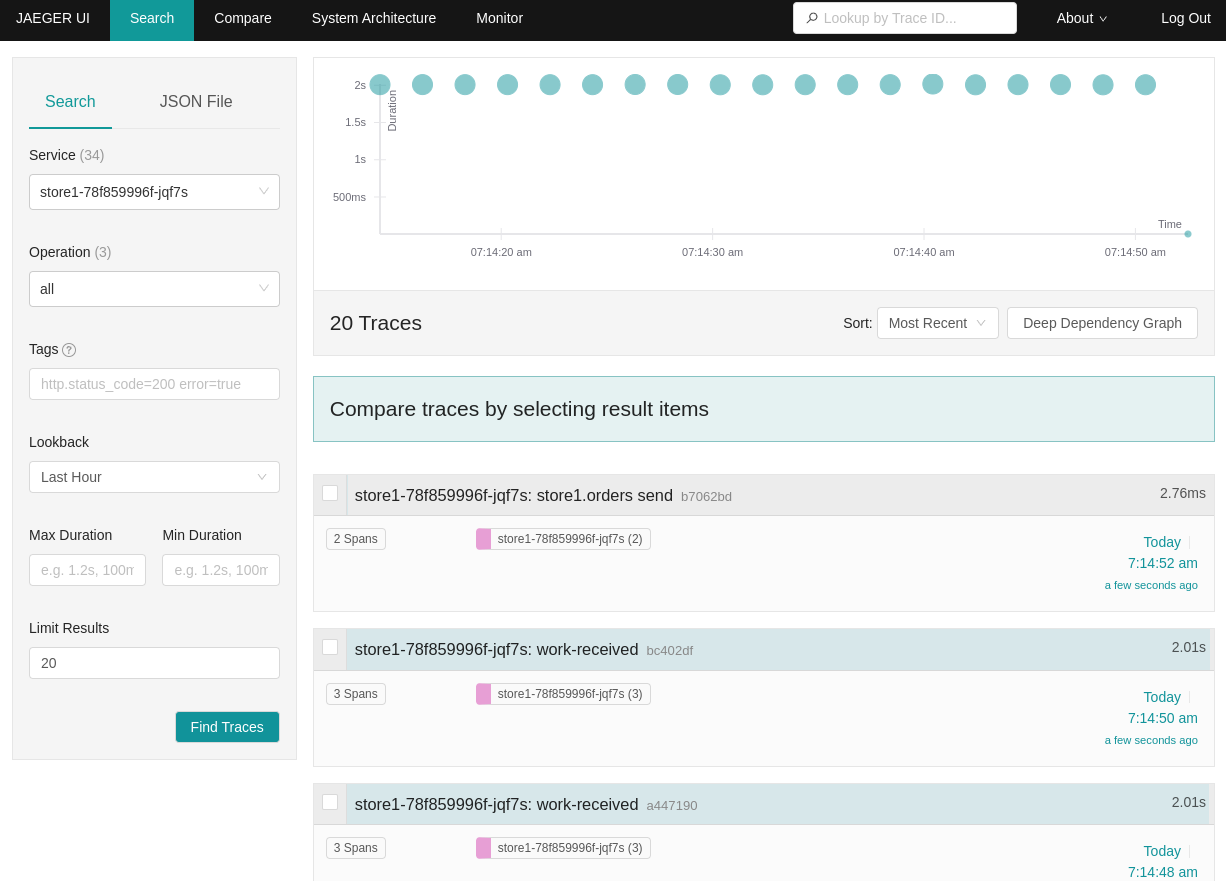Screen dimensions: 1226x881
Task: Click Log Out in the top bar
Action: (x=1186, y=18)
